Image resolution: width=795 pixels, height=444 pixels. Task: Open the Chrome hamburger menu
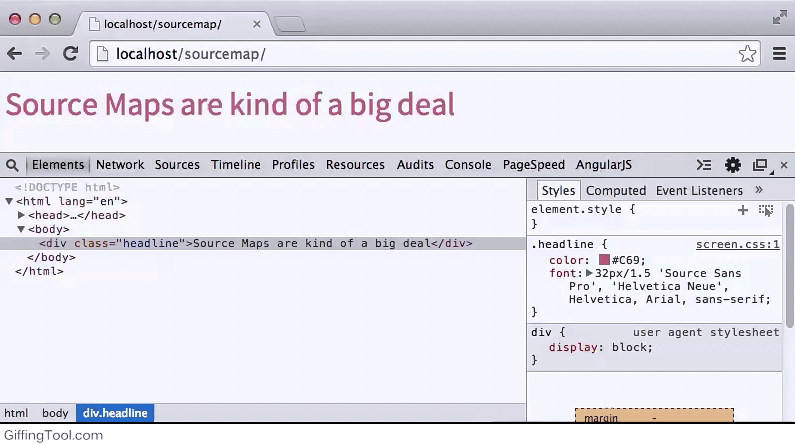pos(780,54)
